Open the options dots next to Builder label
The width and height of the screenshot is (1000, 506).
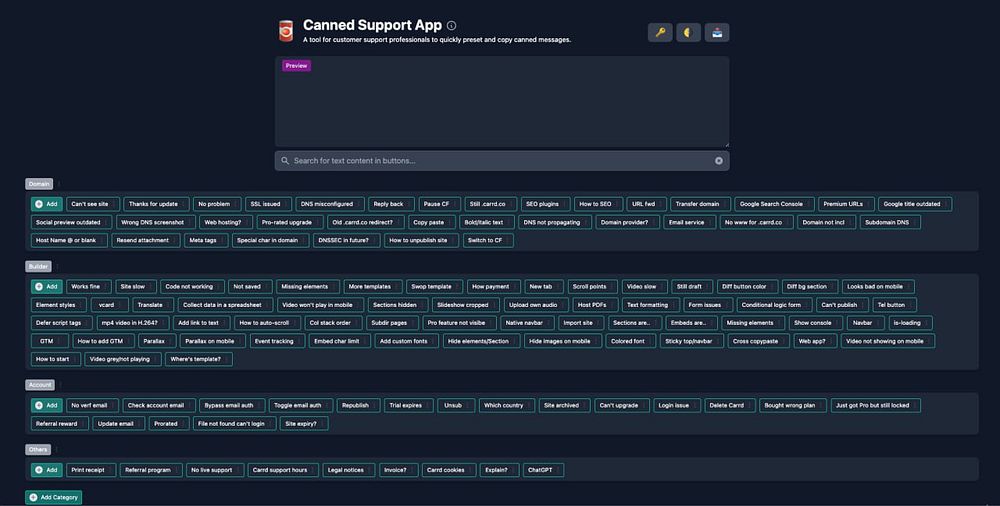click(x=57, y=266)
